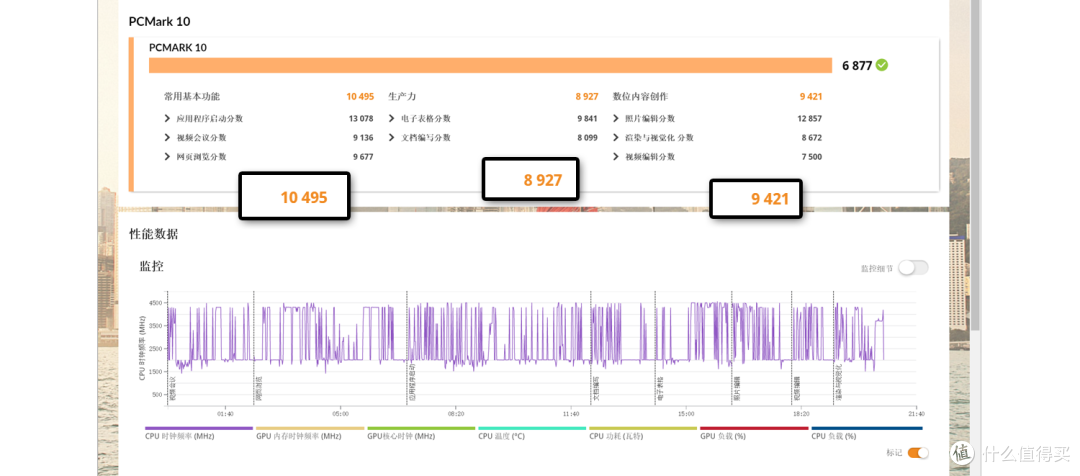1080x476 pixels.
Task: Select the CPU 时钟频率 (MHz) legend entry
Action: (199, 433)
